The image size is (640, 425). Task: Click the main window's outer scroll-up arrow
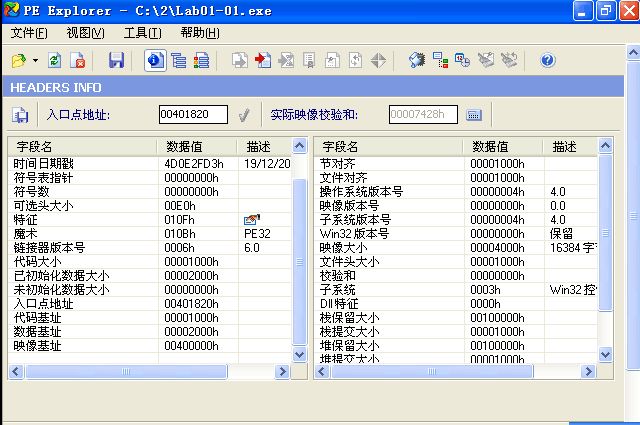pyautogui.click(x=633, y=53)
